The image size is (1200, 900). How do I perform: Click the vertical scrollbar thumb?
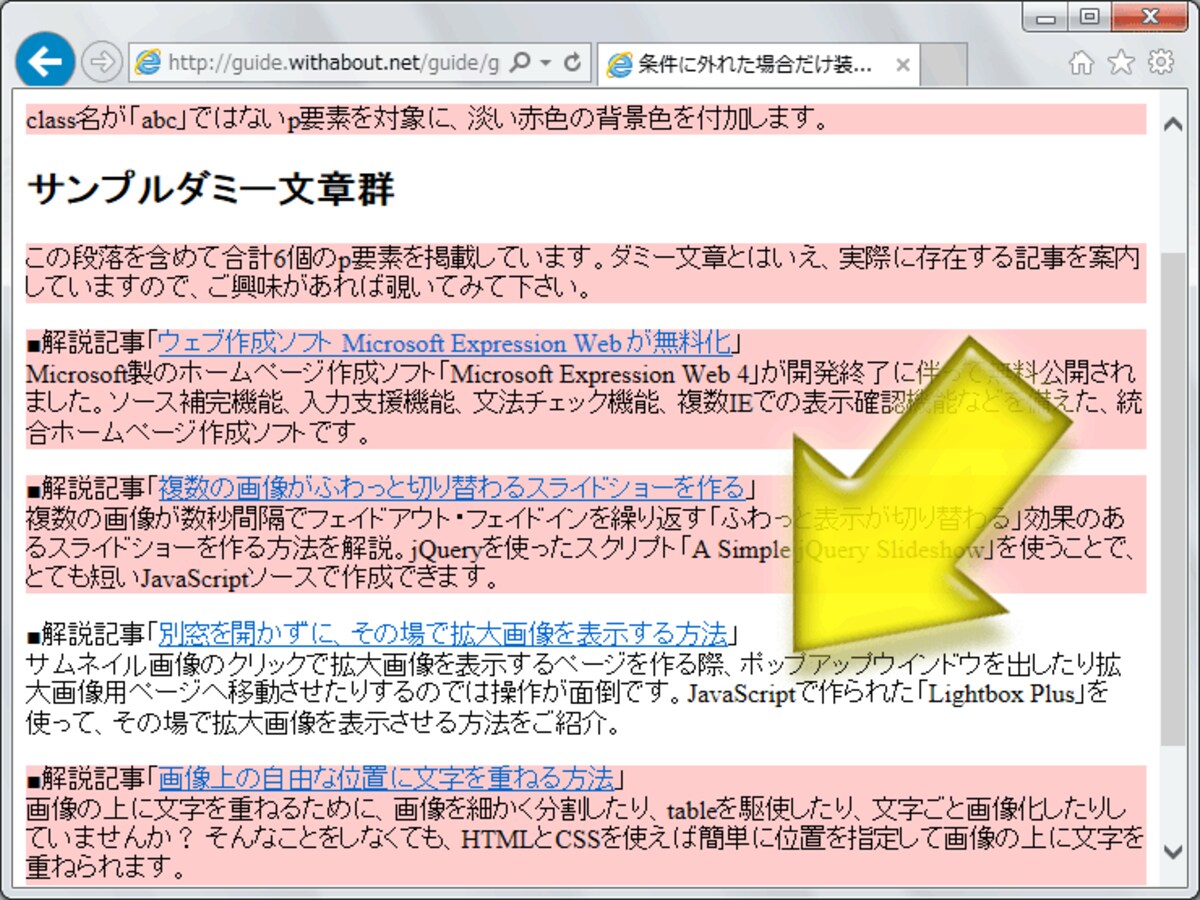pyautogui.click(x=1172, y=498)
